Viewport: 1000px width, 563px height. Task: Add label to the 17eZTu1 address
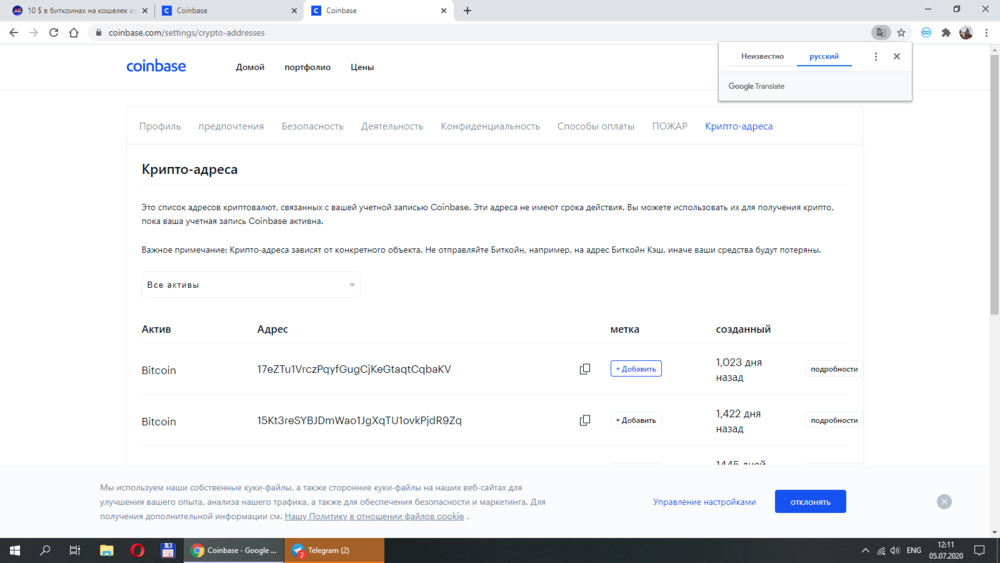click(636, 369)
